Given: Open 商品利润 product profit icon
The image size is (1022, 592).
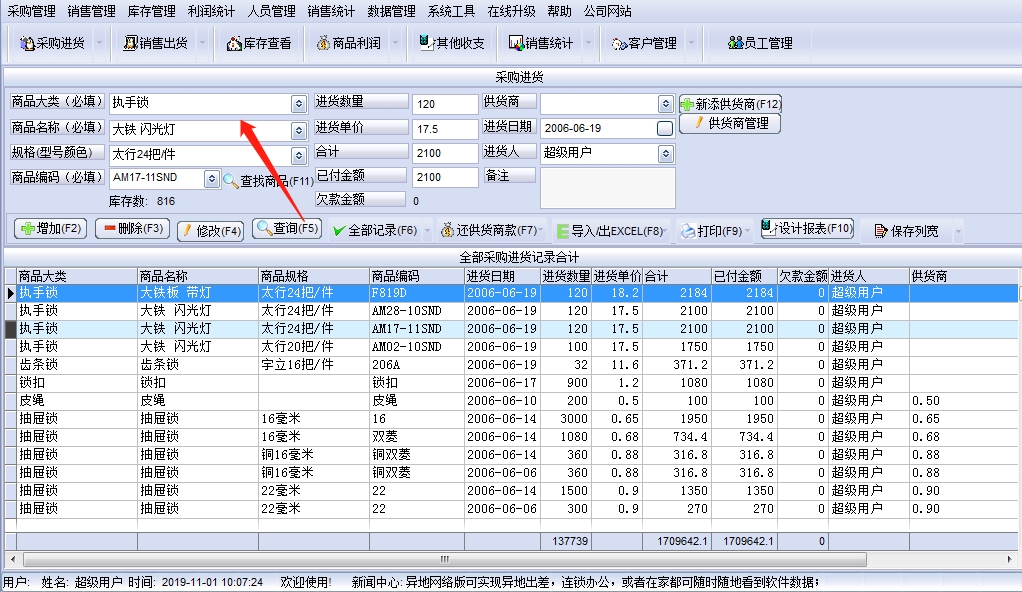Looking at the screenshot, I should 323,43.
